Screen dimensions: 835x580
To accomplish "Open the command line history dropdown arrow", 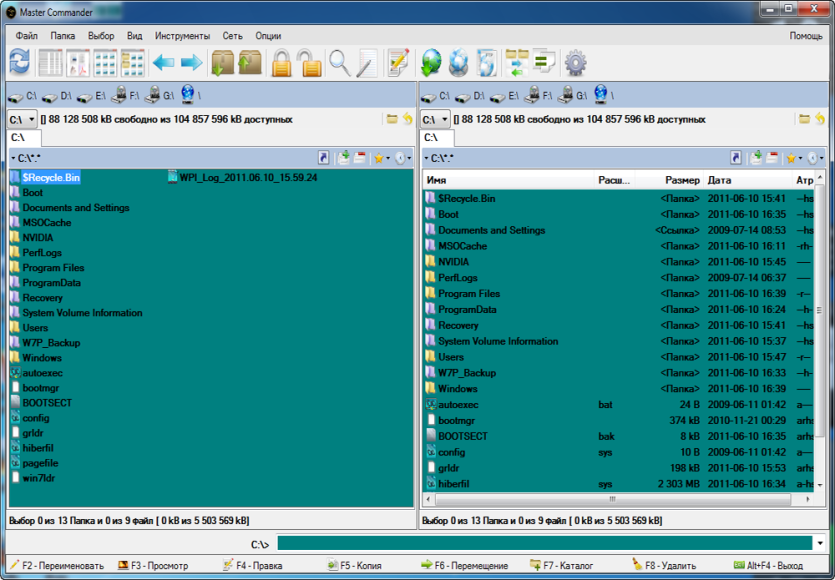I will coord(820,544).
